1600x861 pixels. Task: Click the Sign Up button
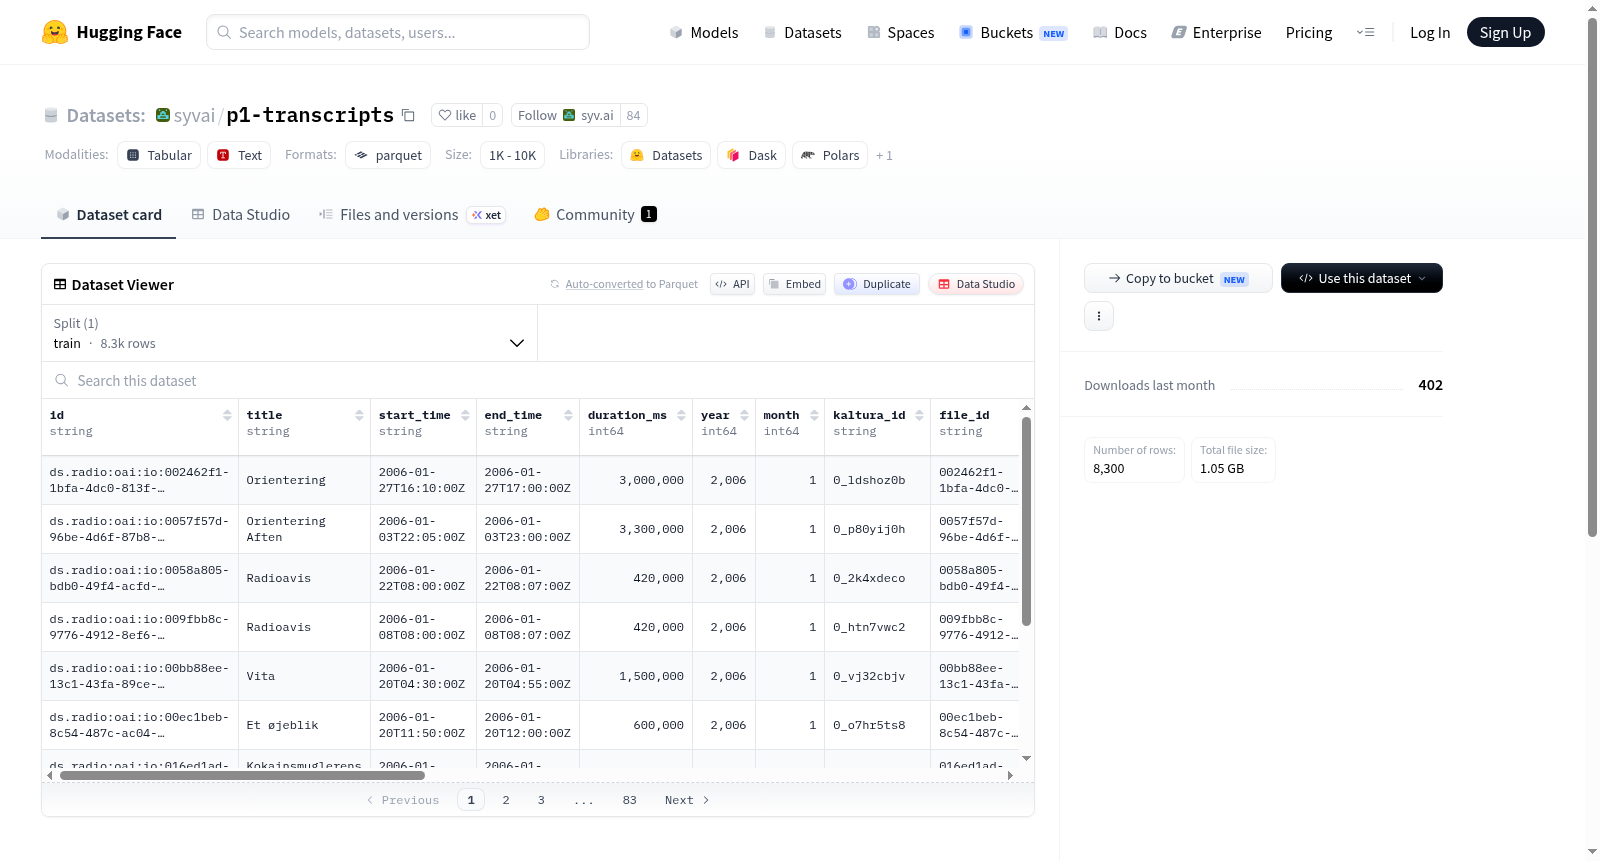coord(1505,32)
